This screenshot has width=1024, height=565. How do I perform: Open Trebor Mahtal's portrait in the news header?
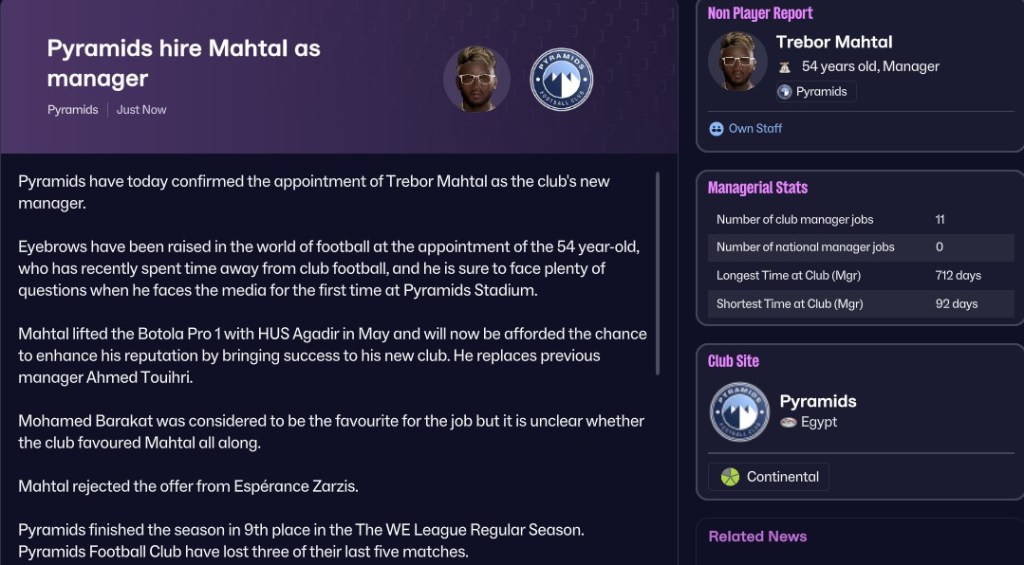(x=477, y=79)
